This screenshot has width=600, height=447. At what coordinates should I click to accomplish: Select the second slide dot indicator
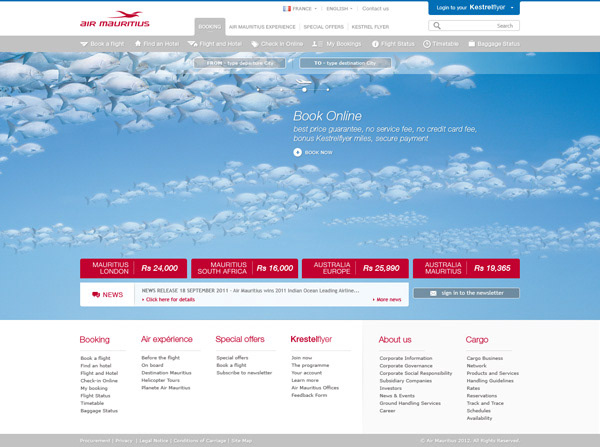[x=281, y=90]
